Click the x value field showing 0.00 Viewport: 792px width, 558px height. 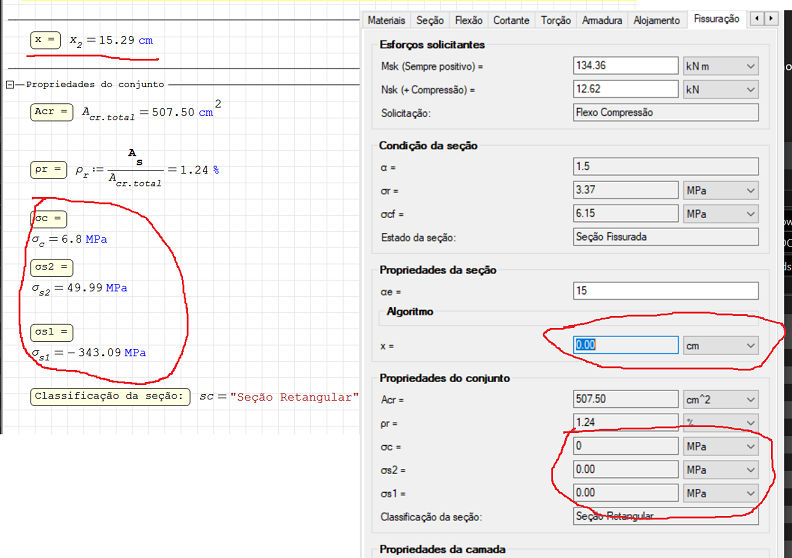[625, 345]
